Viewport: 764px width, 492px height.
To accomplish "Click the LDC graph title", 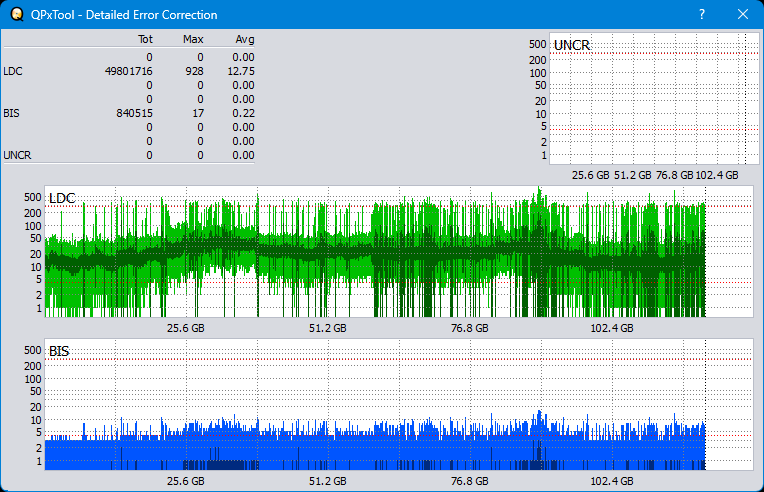I will [62, 198].
